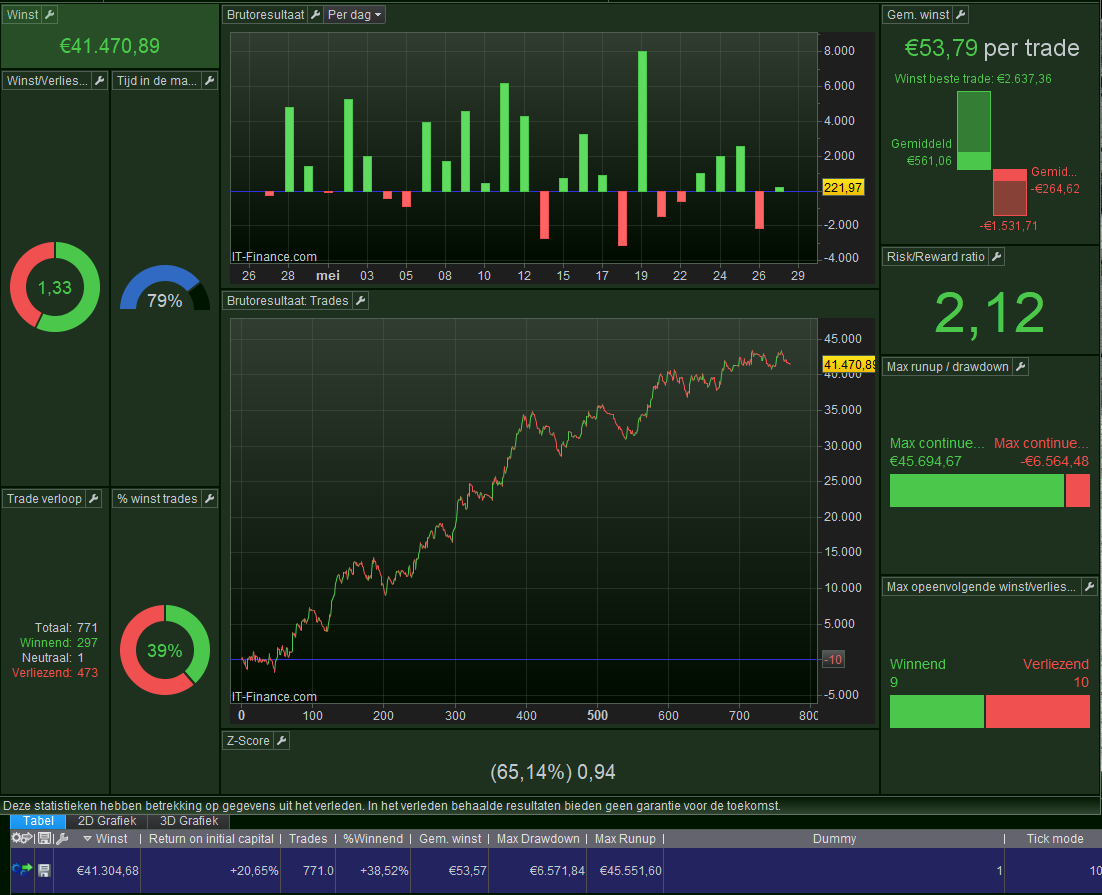Click the +20,65% return cell

click(211, 870)
